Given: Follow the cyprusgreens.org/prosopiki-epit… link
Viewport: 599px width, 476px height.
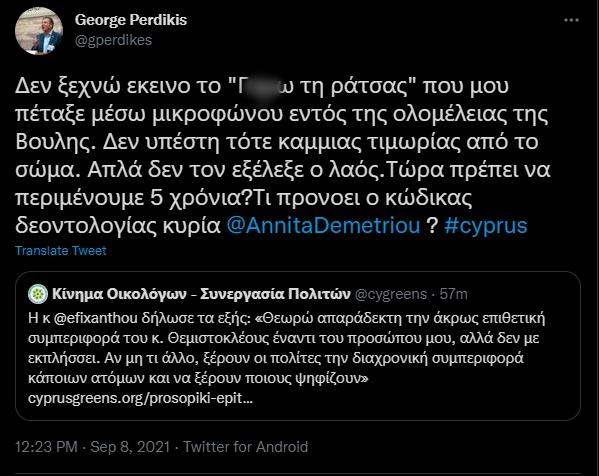Looking at the screenshot, I should [x=140, y=398].
